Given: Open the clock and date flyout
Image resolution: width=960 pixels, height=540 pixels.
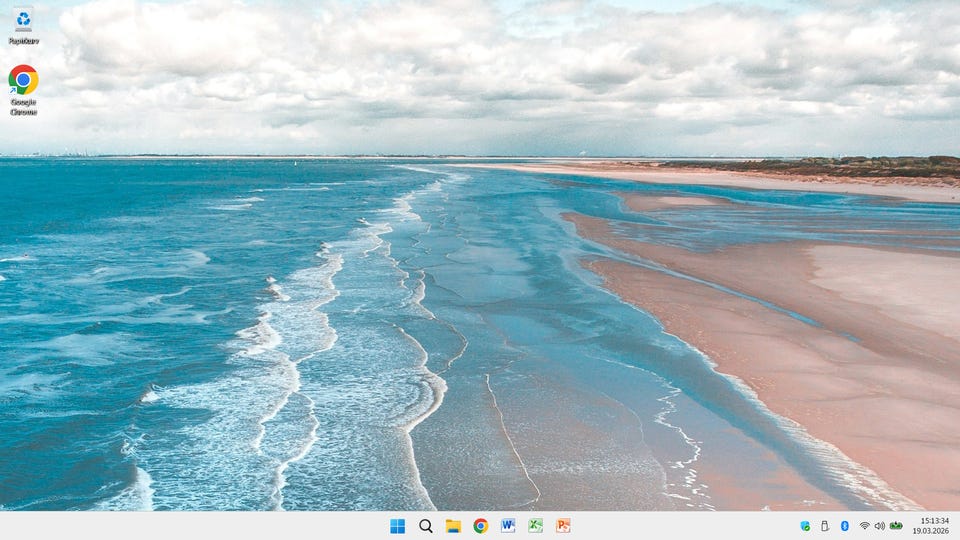Looking at the screenshot, I should [x=934, y=526].
